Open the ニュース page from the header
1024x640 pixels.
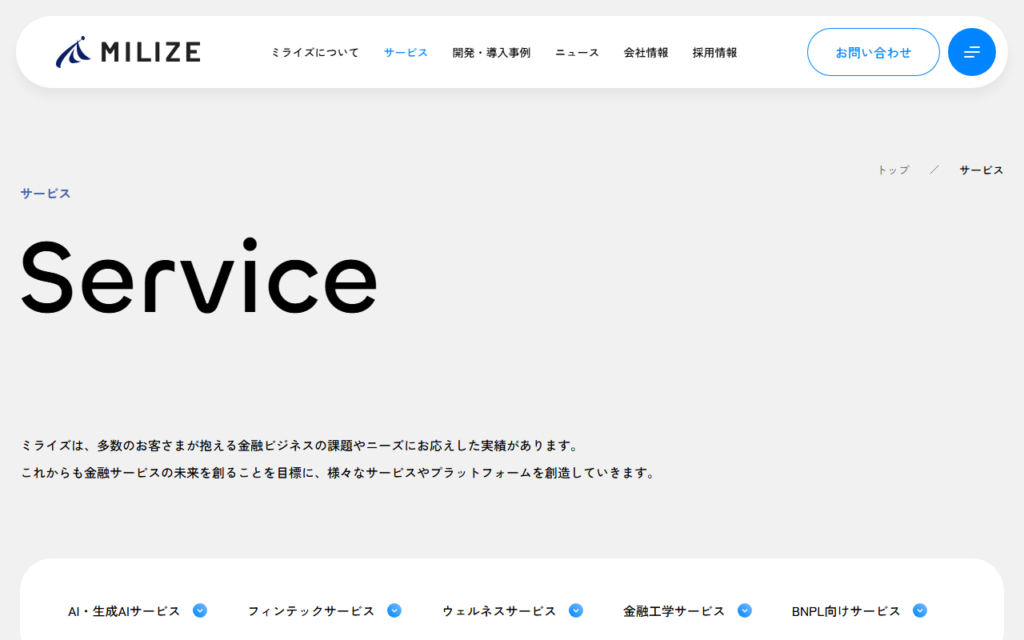tap(577, 53)
